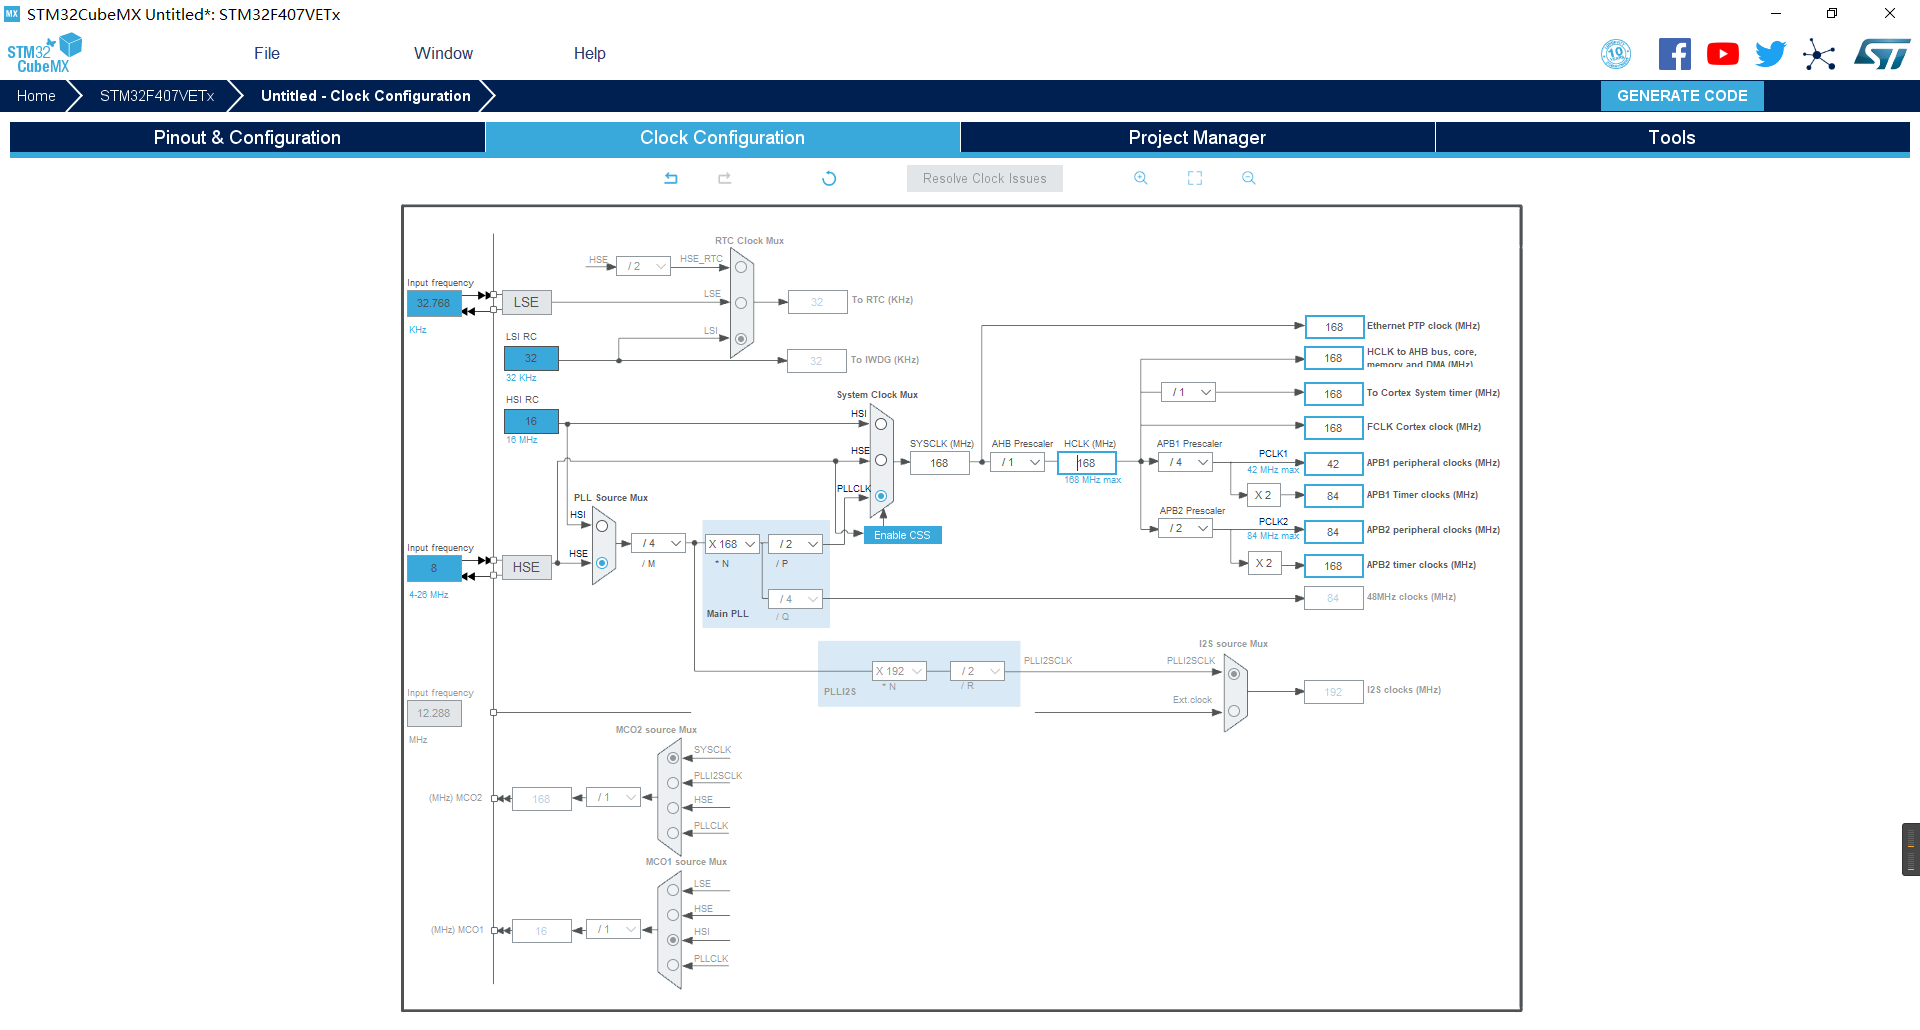Click the APB1 peripheral clocks 42 box
This screenshot has height=1030, width=1920.
[1333, 464]
